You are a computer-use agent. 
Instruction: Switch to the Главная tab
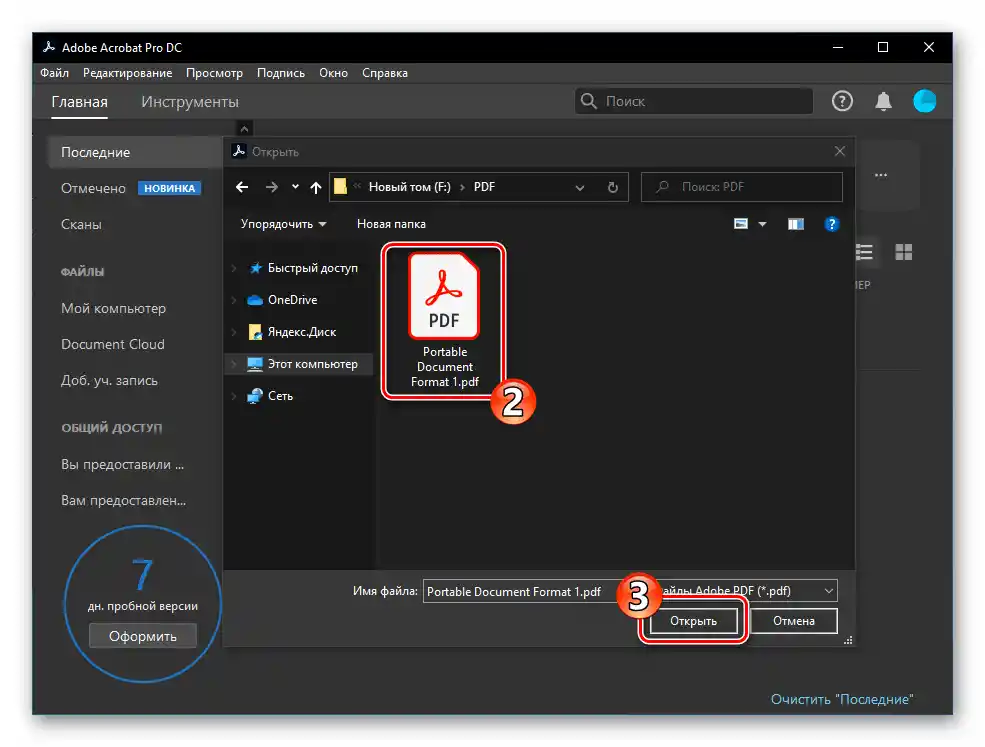(x=79, y=102)
